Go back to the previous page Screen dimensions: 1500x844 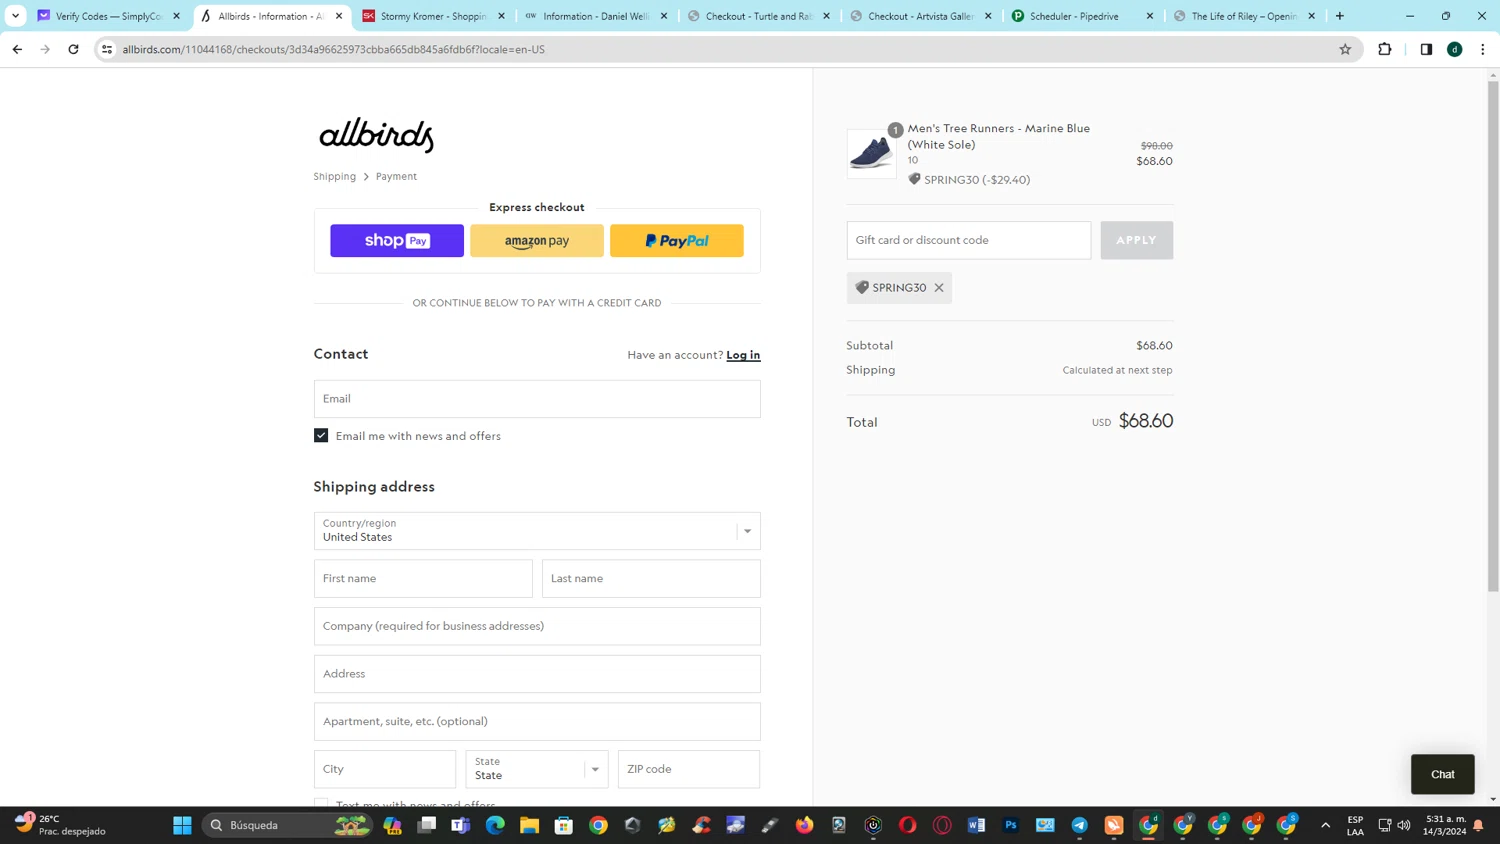coord(17,49)
